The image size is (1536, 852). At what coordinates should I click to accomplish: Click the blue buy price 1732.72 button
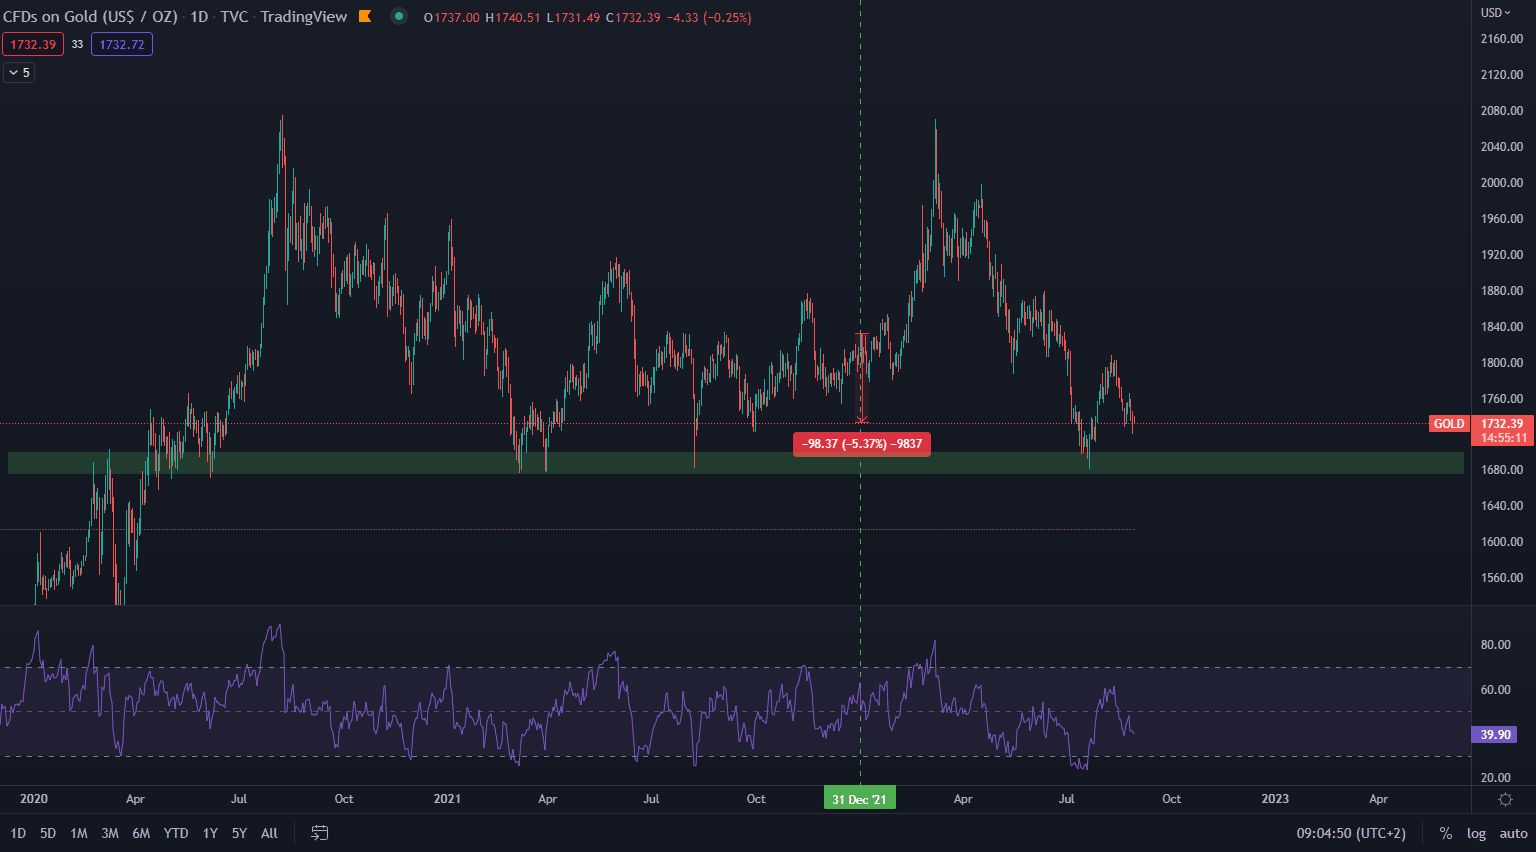pos(122,44)
